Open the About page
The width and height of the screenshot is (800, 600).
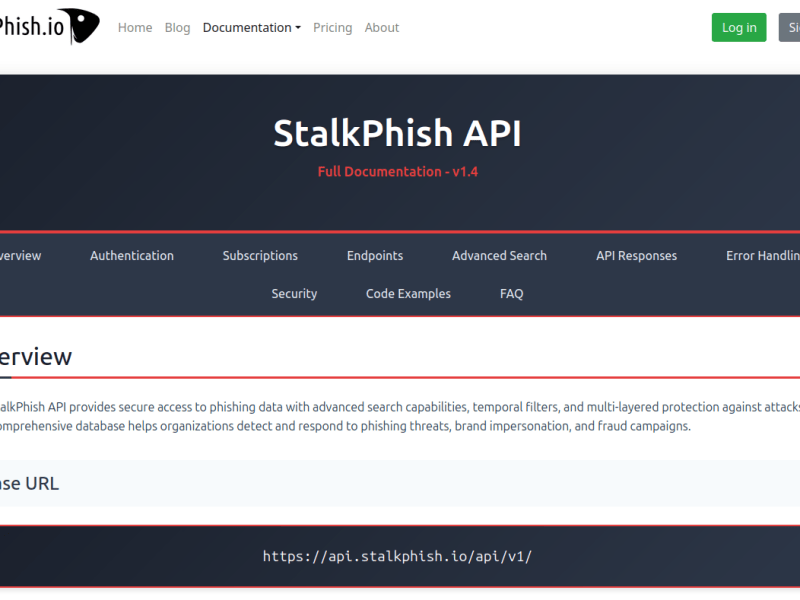click(x=381, y=27)
